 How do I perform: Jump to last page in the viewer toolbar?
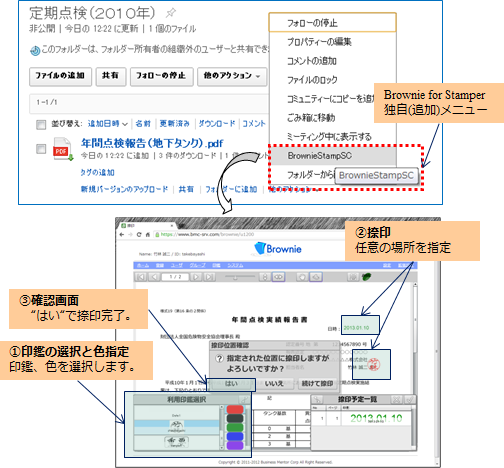click(210, 277)
